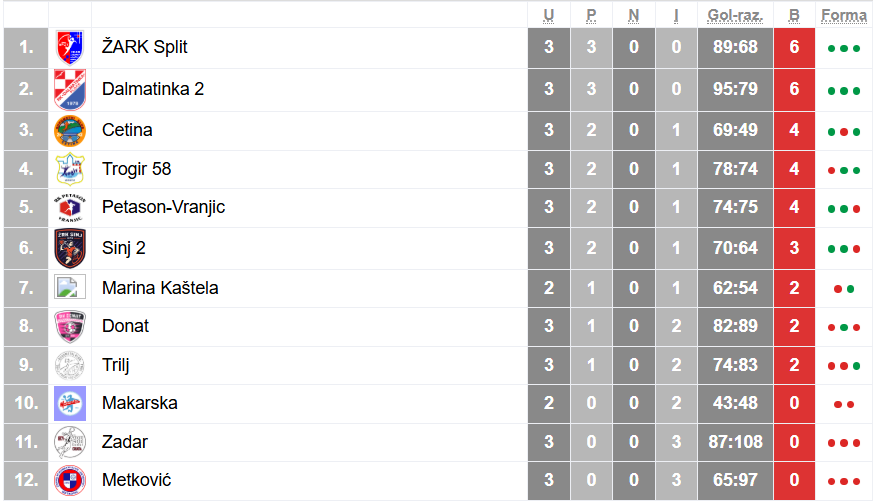Click the 'B' points column header
Viewport: 873px width, 502px height.
click(x=794, y=15)
